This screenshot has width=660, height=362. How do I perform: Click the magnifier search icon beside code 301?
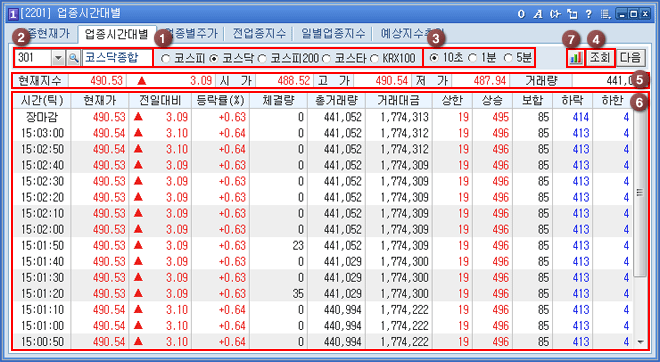click(x=73, y=58)
